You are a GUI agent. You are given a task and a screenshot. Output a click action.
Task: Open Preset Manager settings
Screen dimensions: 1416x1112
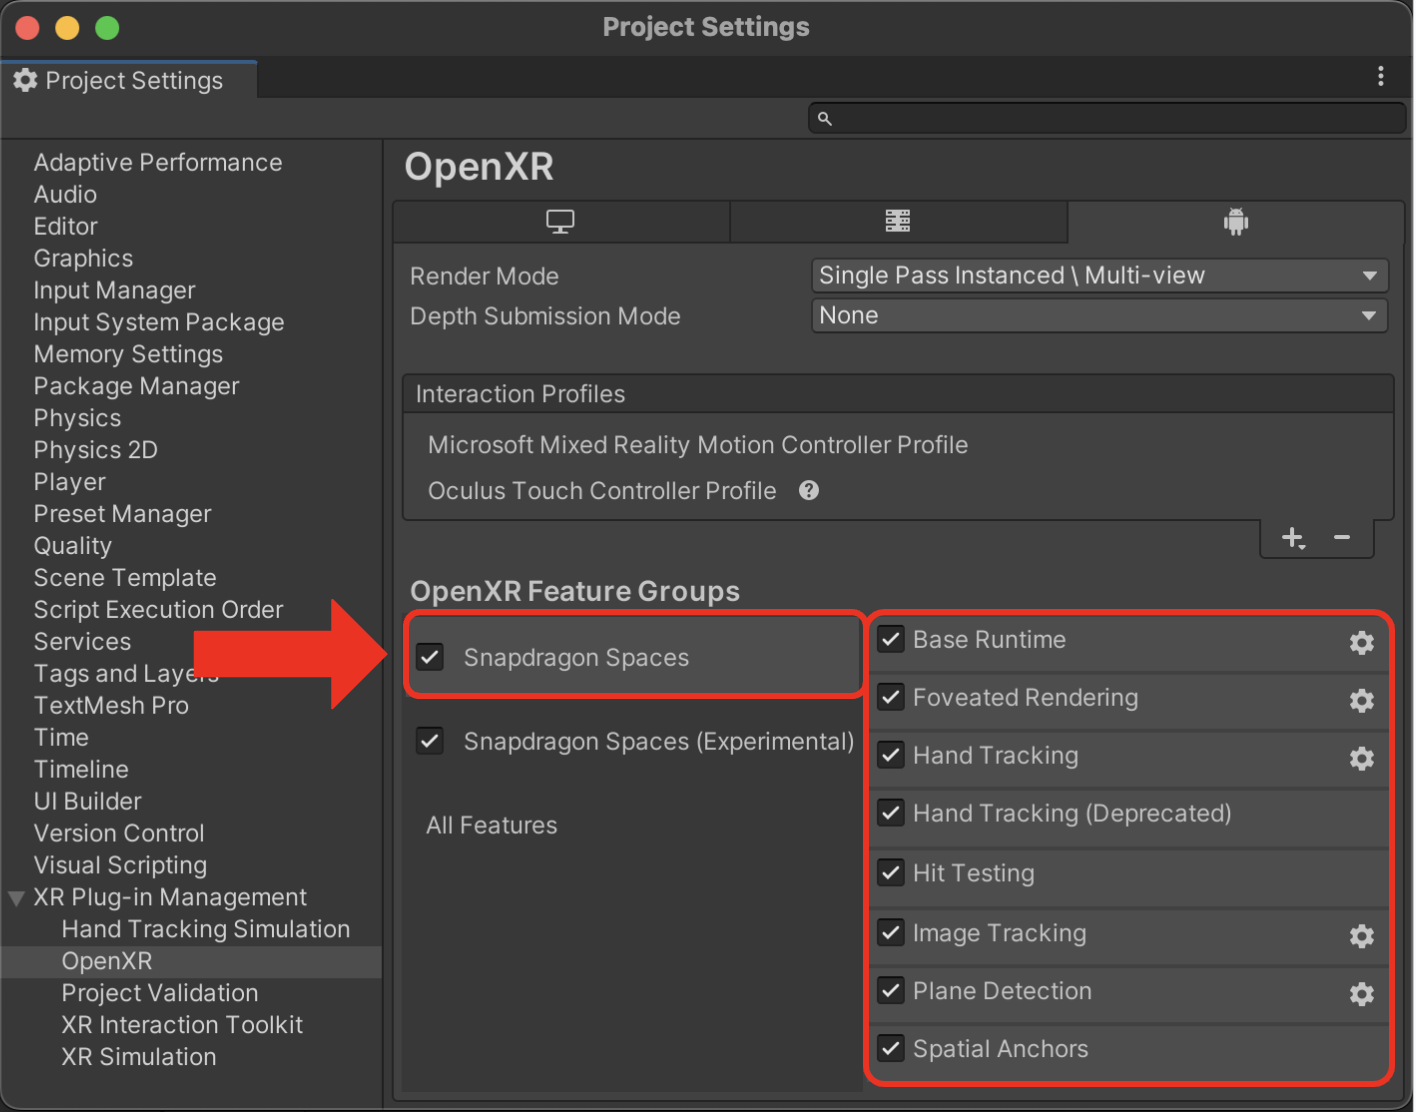pyautogui.click(x=122, y=514)
